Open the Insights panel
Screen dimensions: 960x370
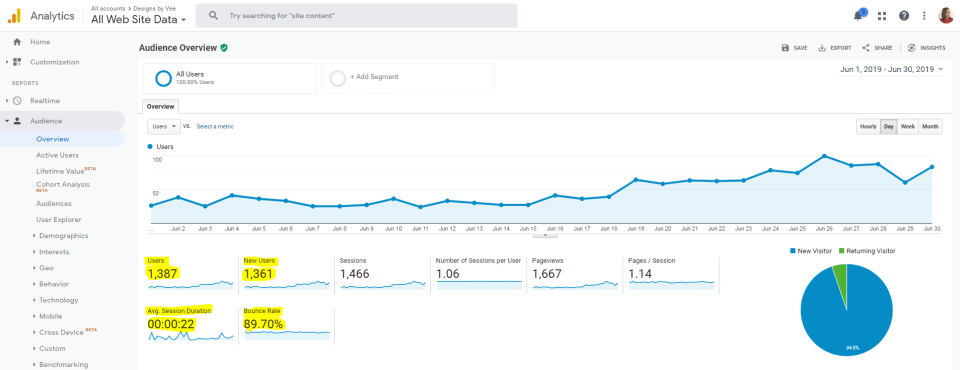[926, 48]
